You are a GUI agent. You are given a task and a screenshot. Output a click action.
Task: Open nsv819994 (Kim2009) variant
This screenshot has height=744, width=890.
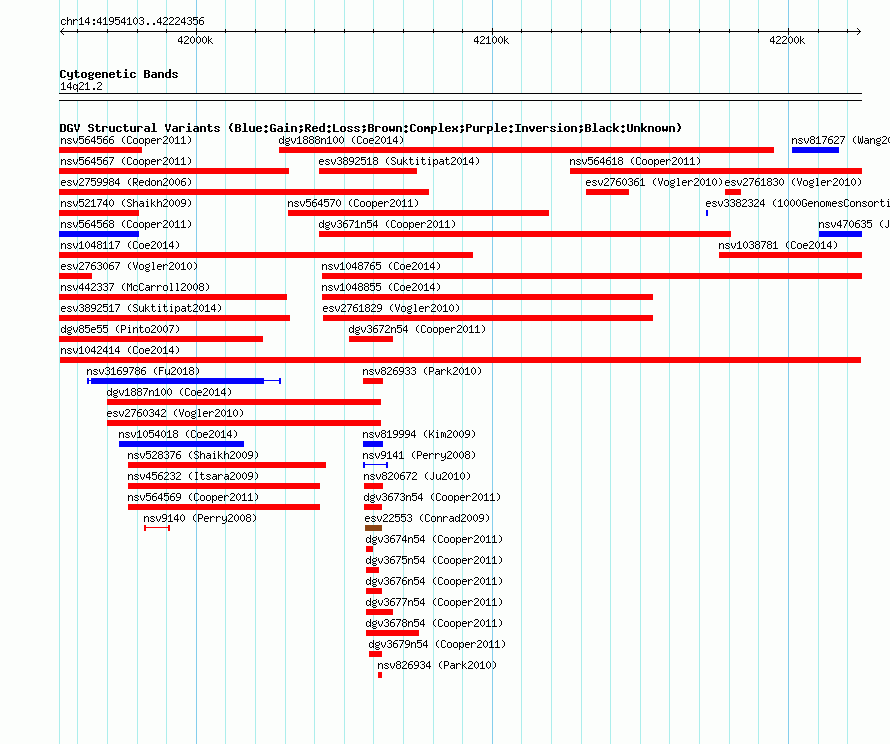coord(419,434)
